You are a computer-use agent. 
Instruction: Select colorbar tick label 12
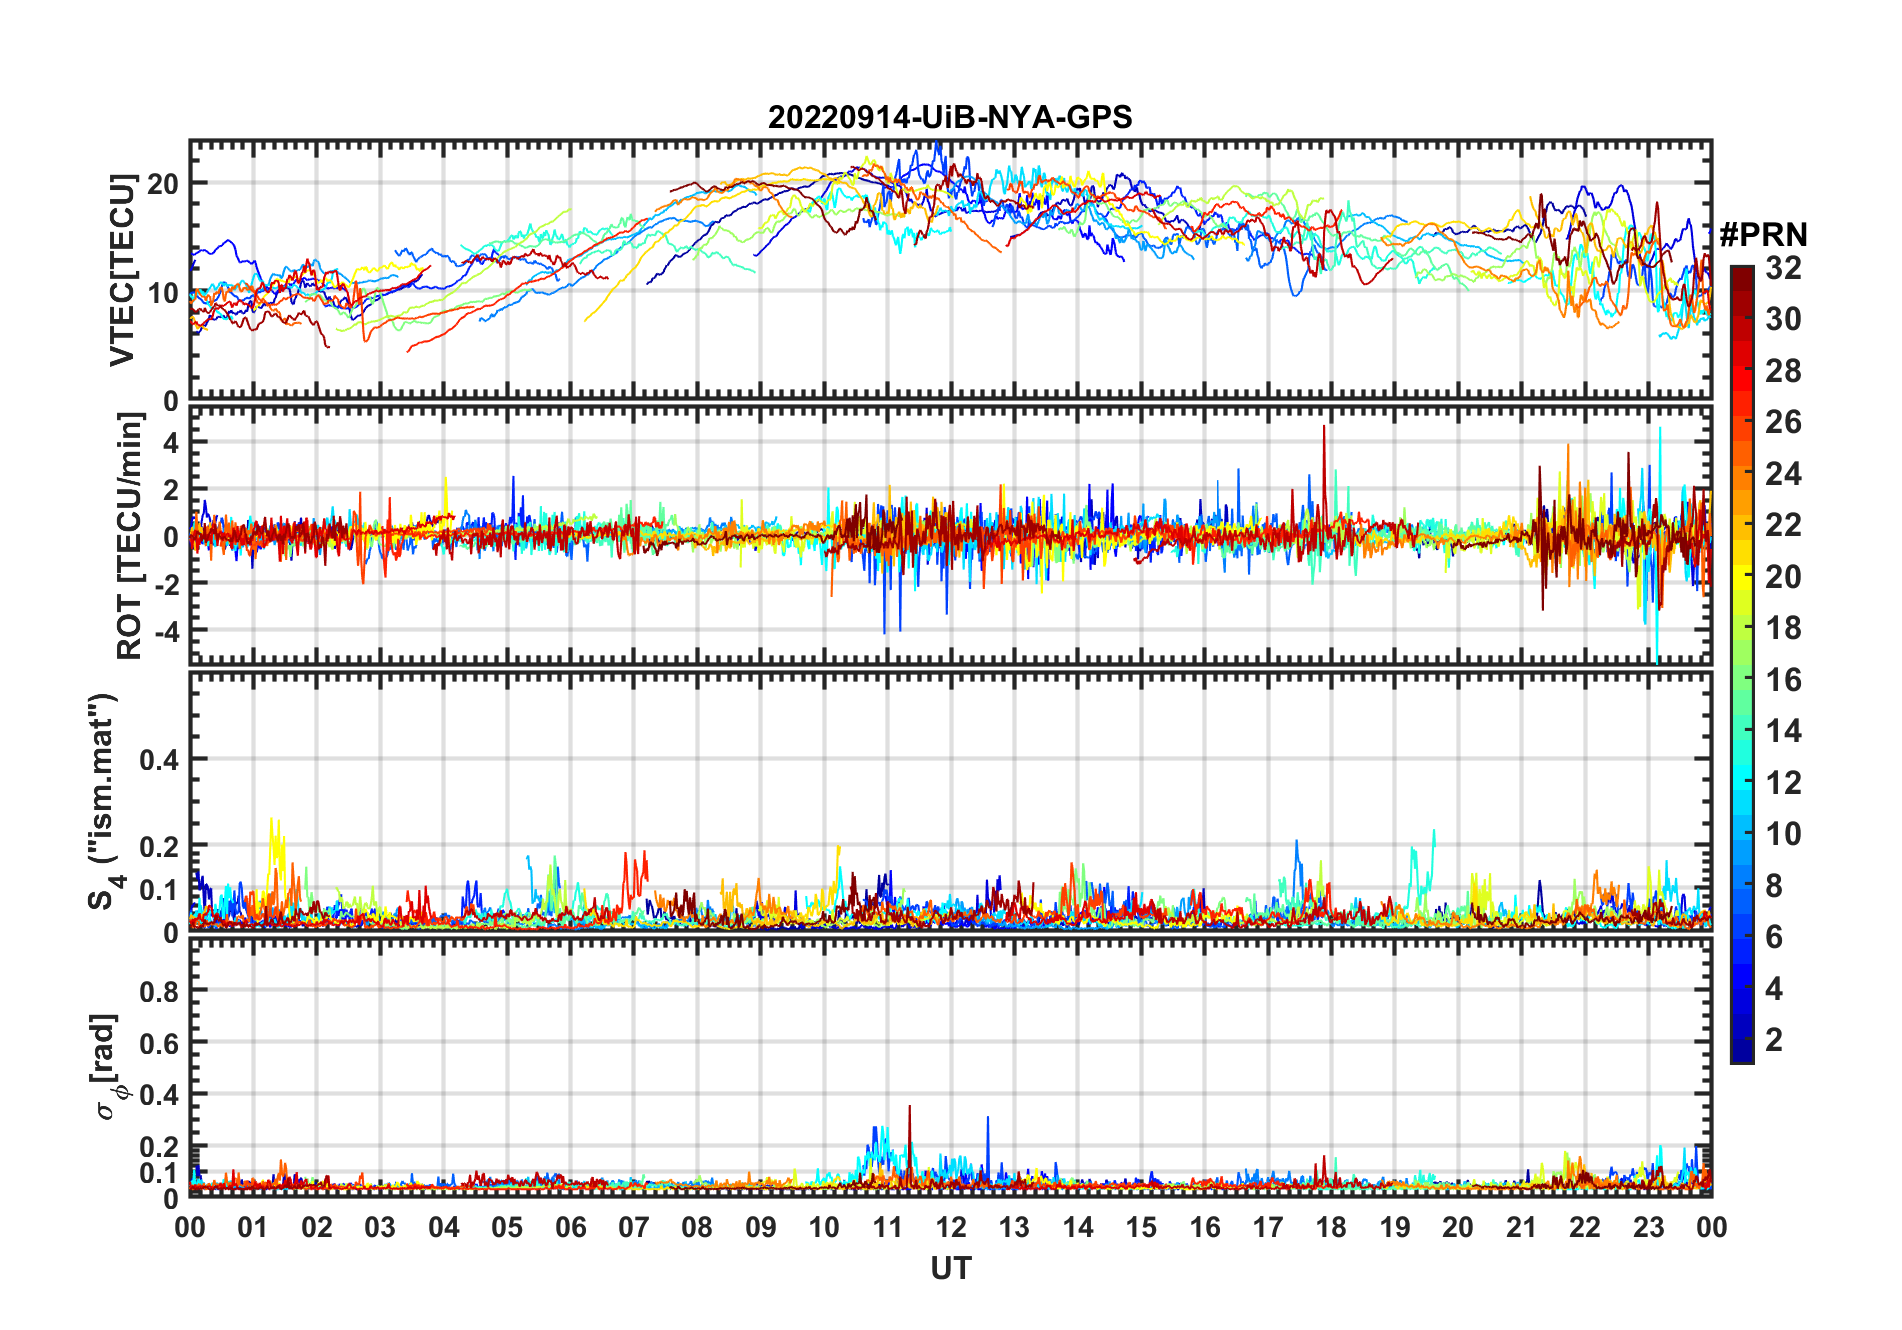tap(1783, 783)
